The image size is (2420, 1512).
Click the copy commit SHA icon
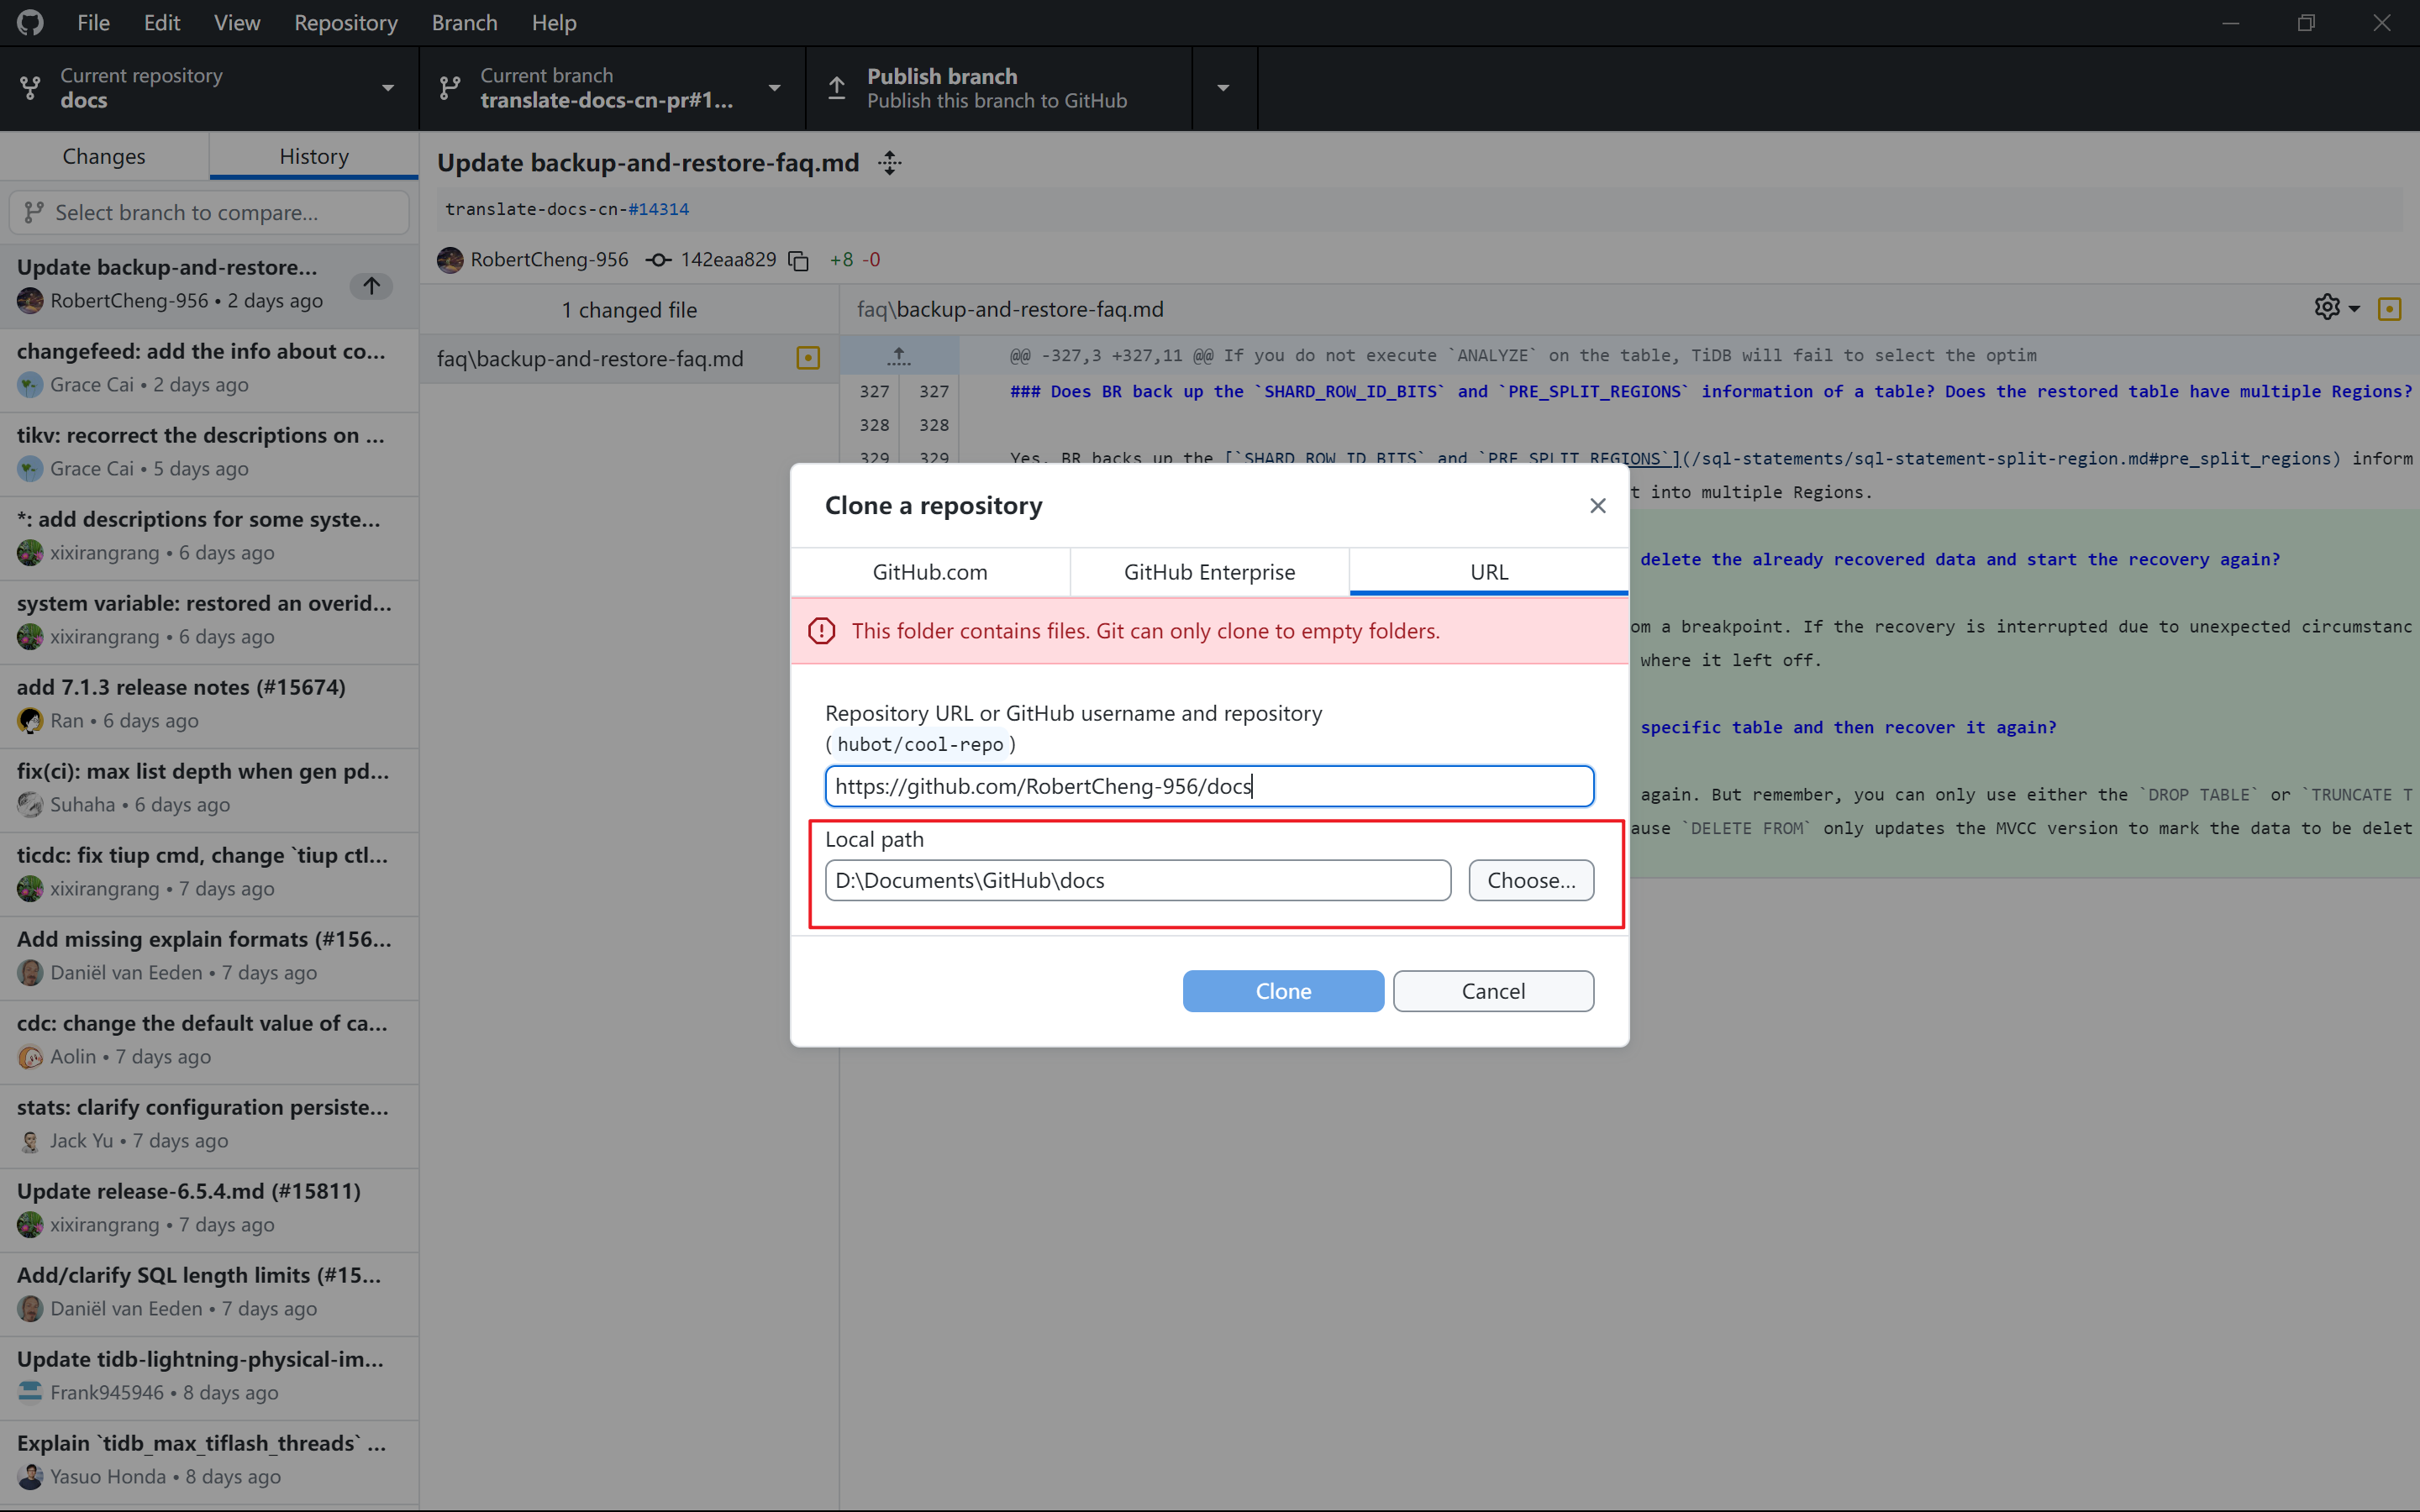[x=798, y=260]
